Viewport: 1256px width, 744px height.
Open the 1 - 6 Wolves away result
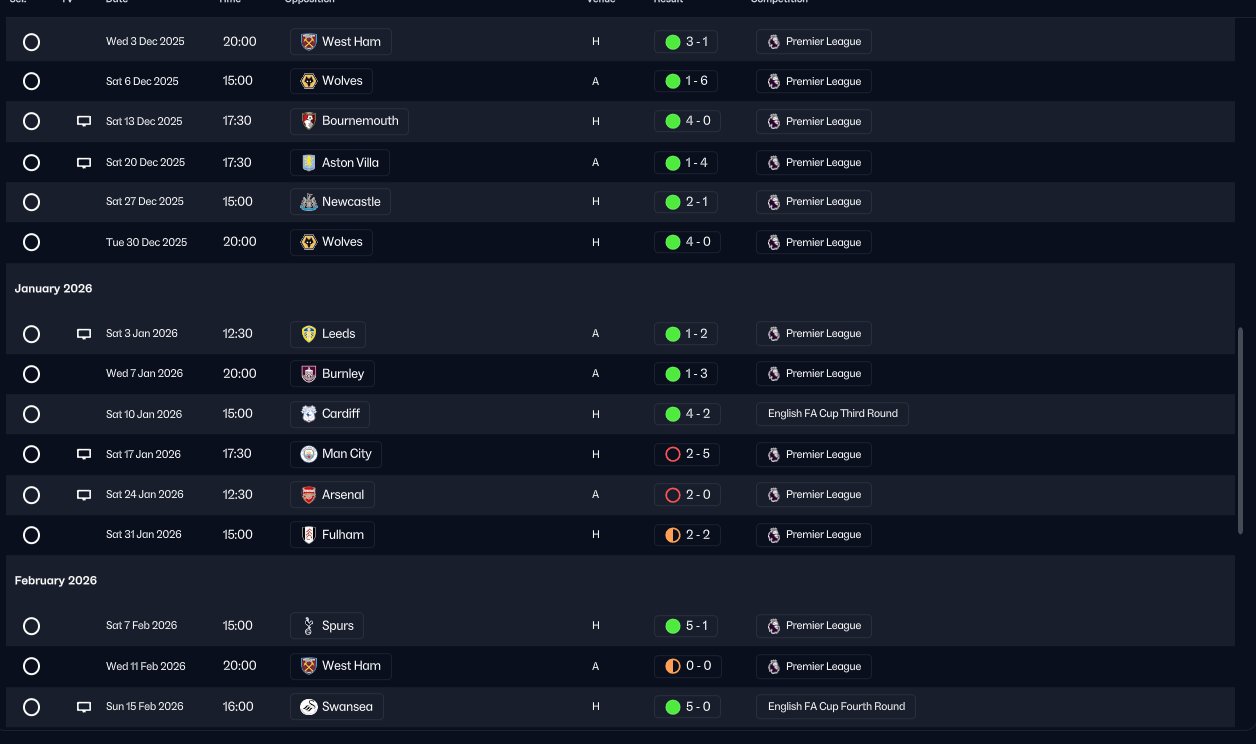(687, 81)
